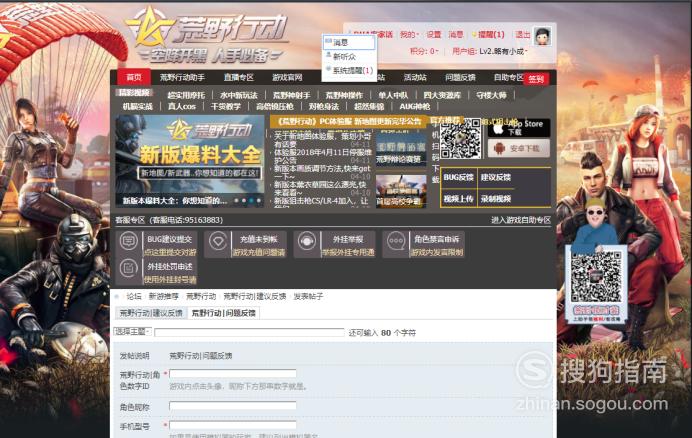Click the 新听众 person icon
The width and height of the screenshot is (692, 438).
(x=328, y=56)
